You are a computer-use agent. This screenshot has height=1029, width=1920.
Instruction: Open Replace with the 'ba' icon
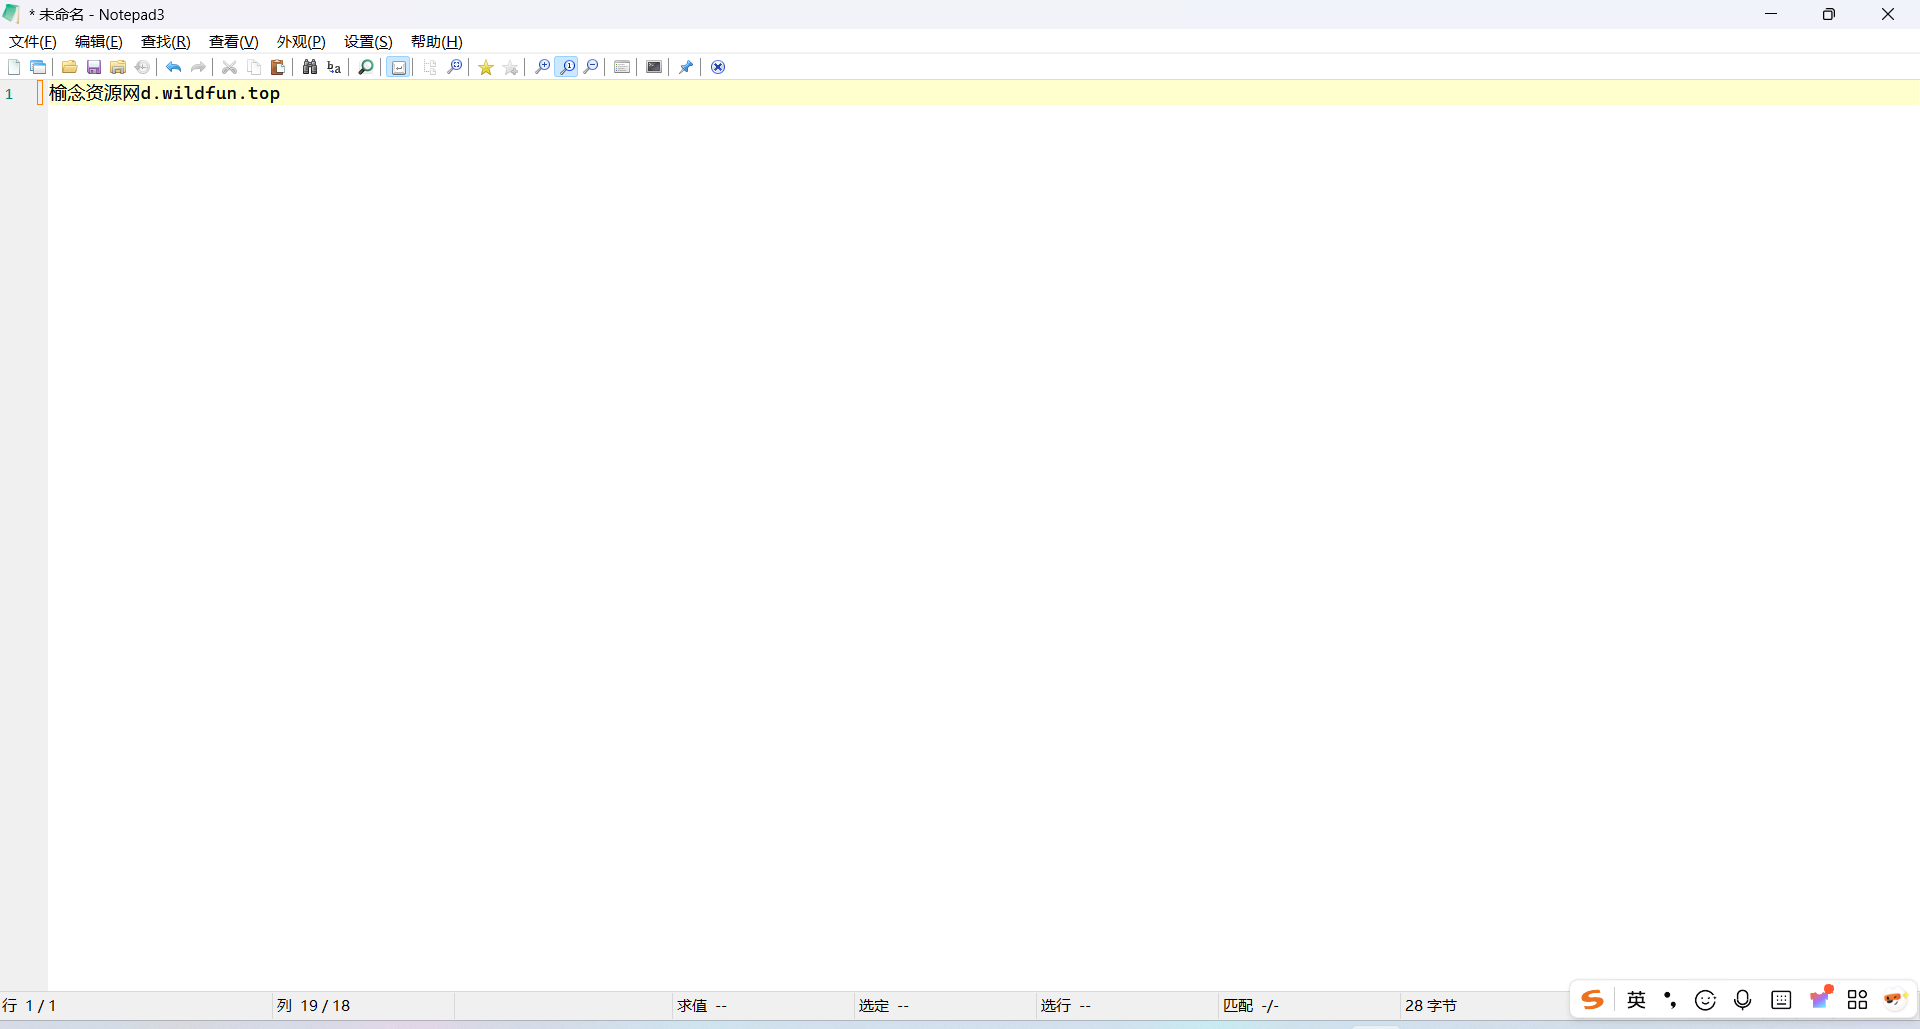tap(334, 67)
